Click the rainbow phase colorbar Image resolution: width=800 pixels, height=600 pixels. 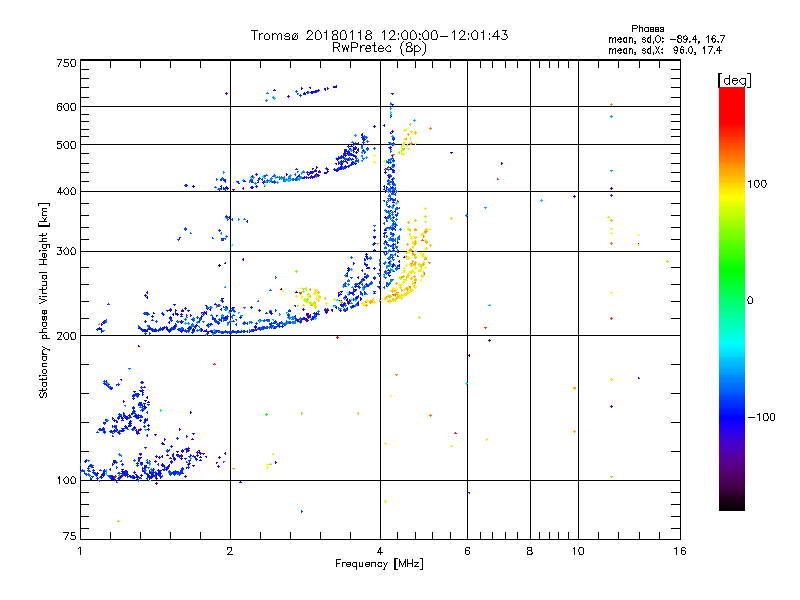click(x=732, y=298)
